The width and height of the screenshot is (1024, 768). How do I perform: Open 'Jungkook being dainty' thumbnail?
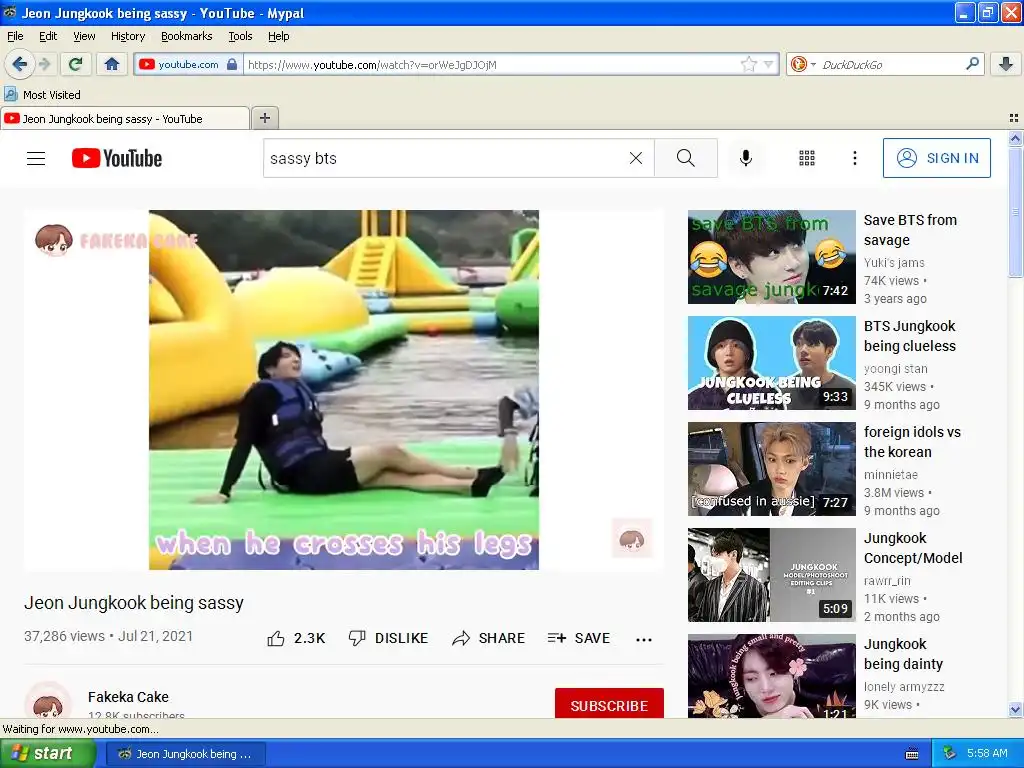click(x=771, y=676)
